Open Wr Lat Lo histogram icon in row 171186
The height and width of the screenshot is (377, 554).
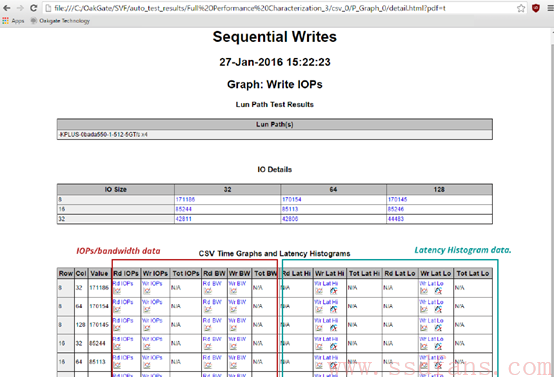438,291
